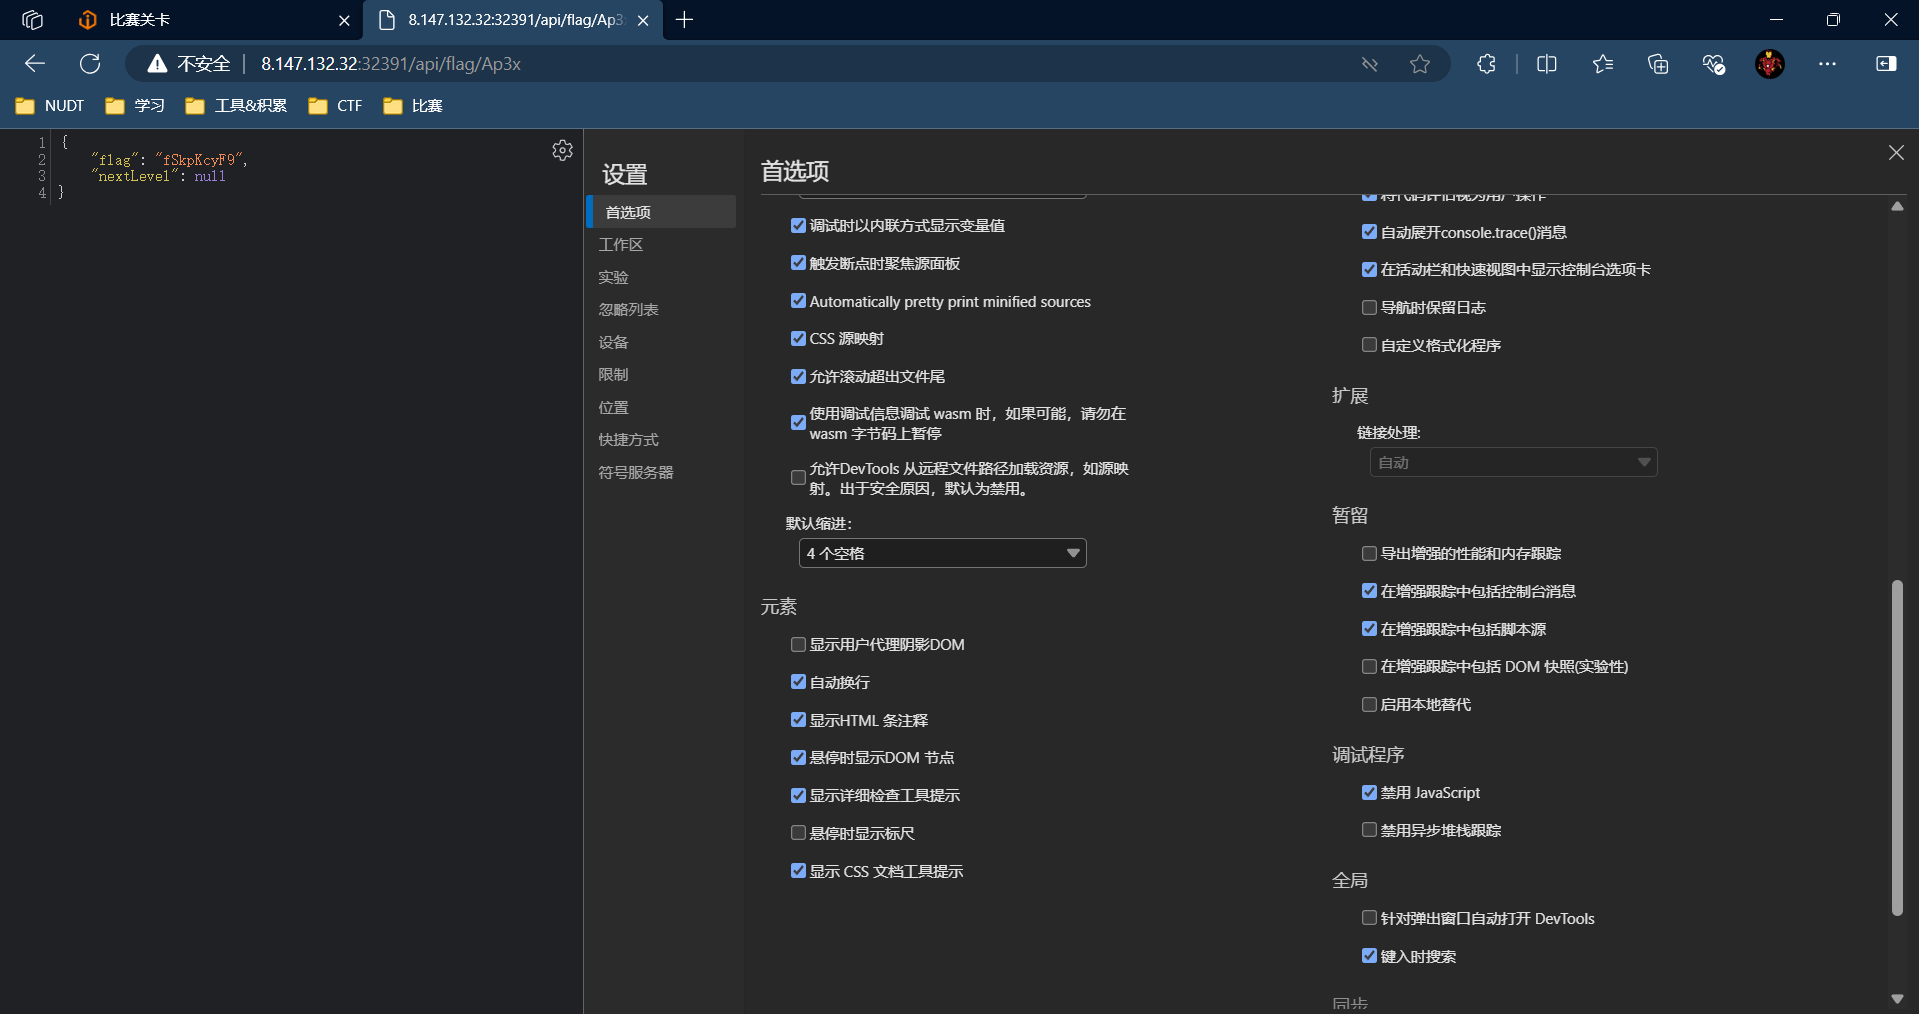Click the browser back arrow

tap(35, 64)
